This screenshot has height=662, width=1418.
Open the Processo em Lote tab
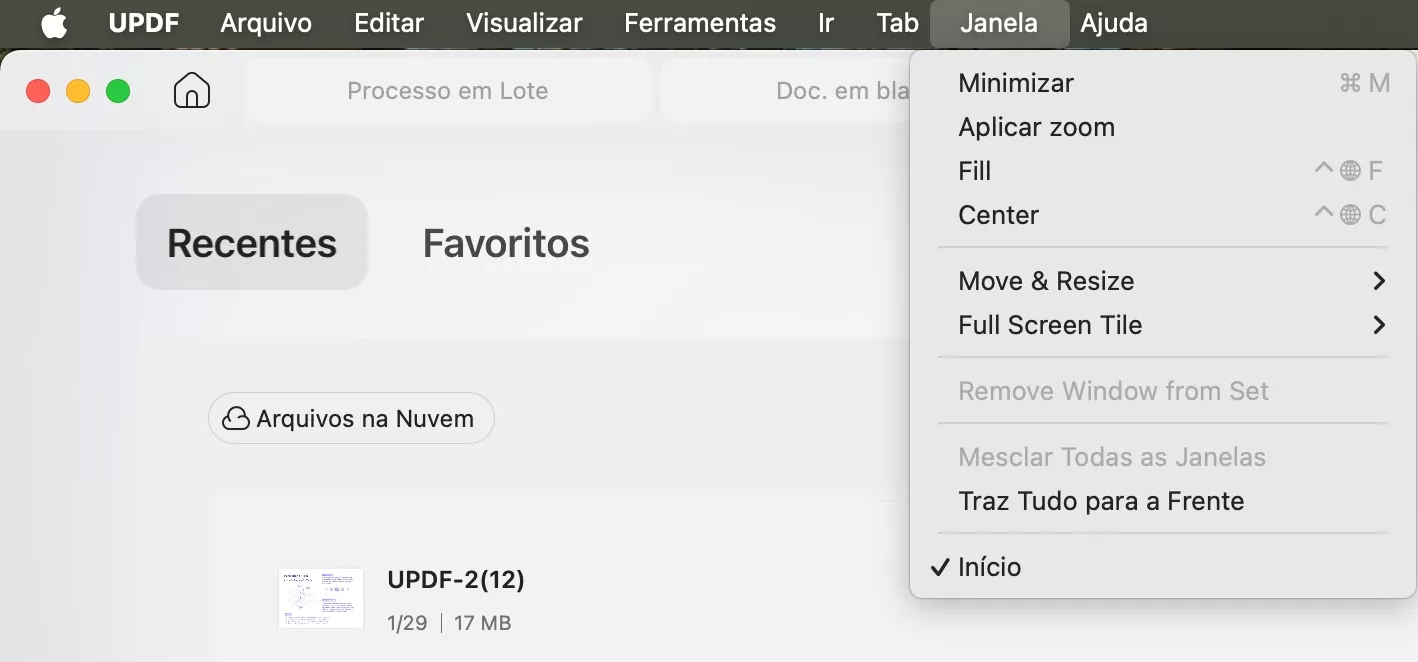point(448,91)
